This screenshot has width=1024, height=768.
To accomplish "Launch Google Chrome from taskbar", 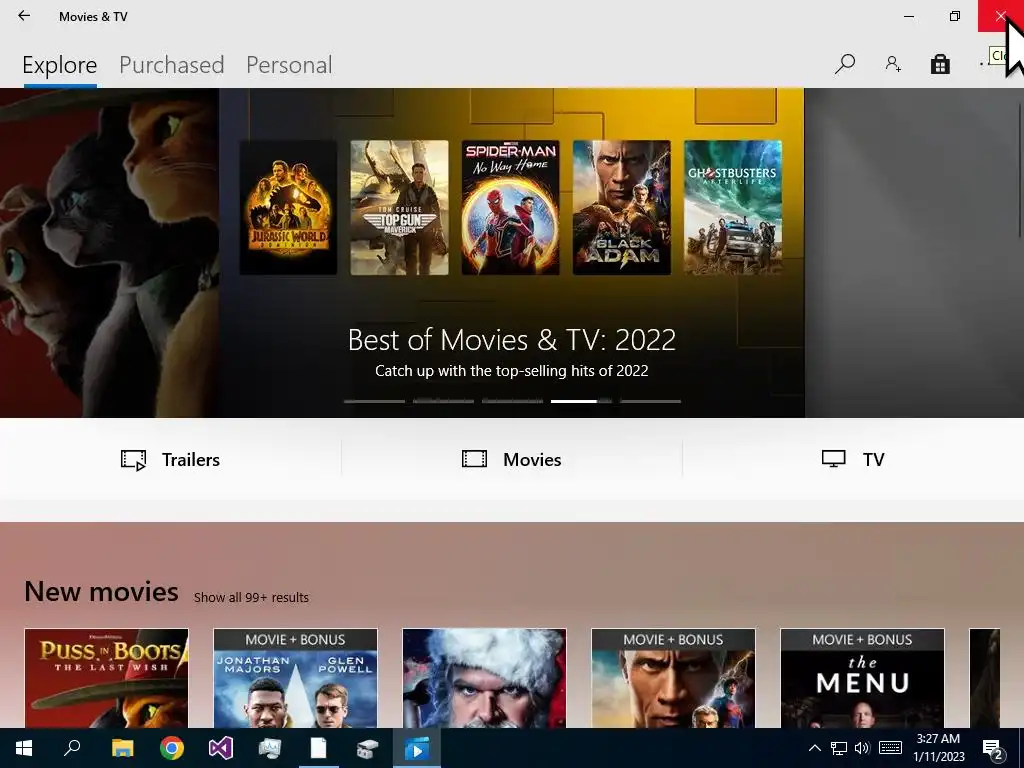I will pyautogui.click(x=172, y=748).
